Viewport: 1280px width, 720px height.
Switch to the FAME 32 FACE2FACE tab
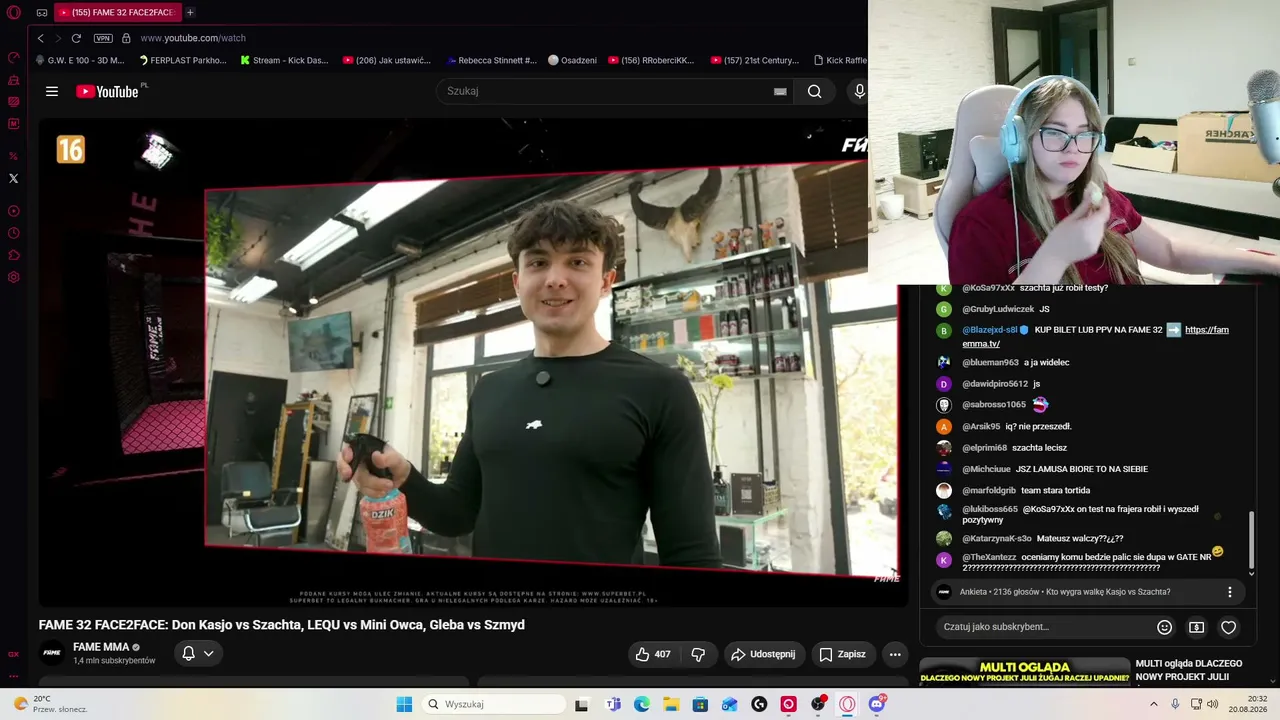[x=116, y=12]
